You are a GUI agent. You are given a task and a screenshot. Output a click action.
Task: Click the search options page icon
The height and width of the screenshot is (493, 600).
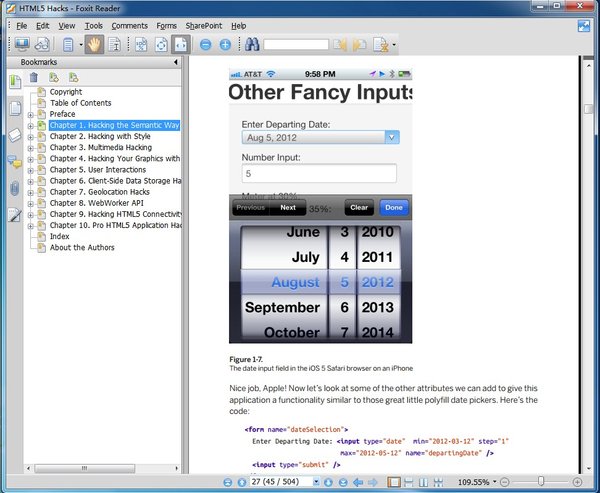tap(381, 45)
